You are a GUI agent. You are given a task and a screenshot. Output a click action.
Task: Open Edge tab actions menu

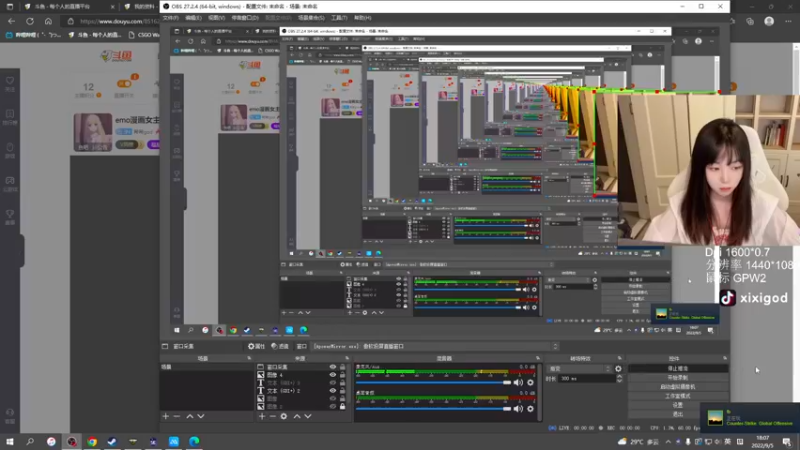click(10, 7)
